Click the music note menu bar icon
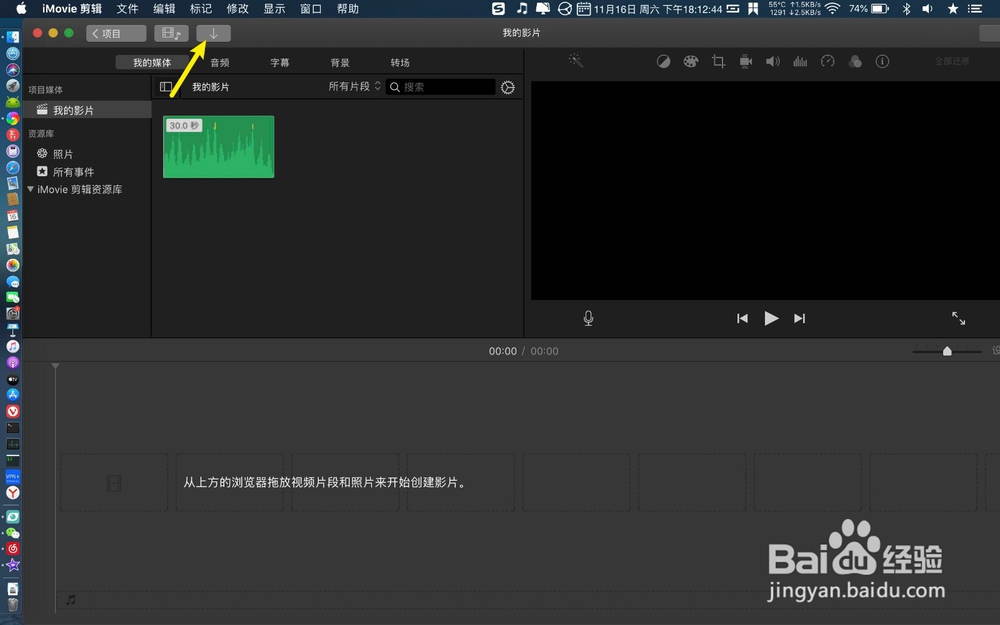 pyautogui.click(x=522, y=8)
